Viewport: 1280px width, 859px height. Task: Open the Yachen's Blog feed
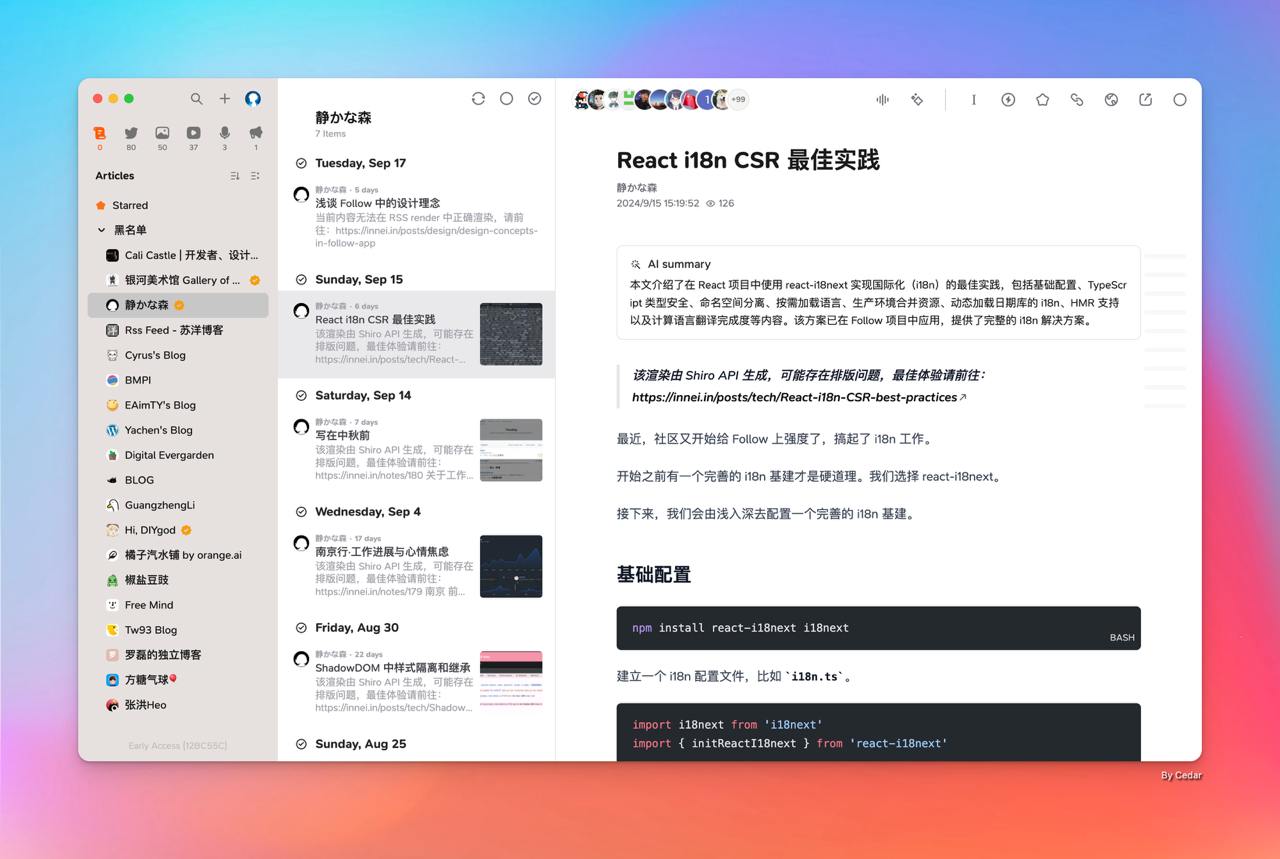coord(178,430)
